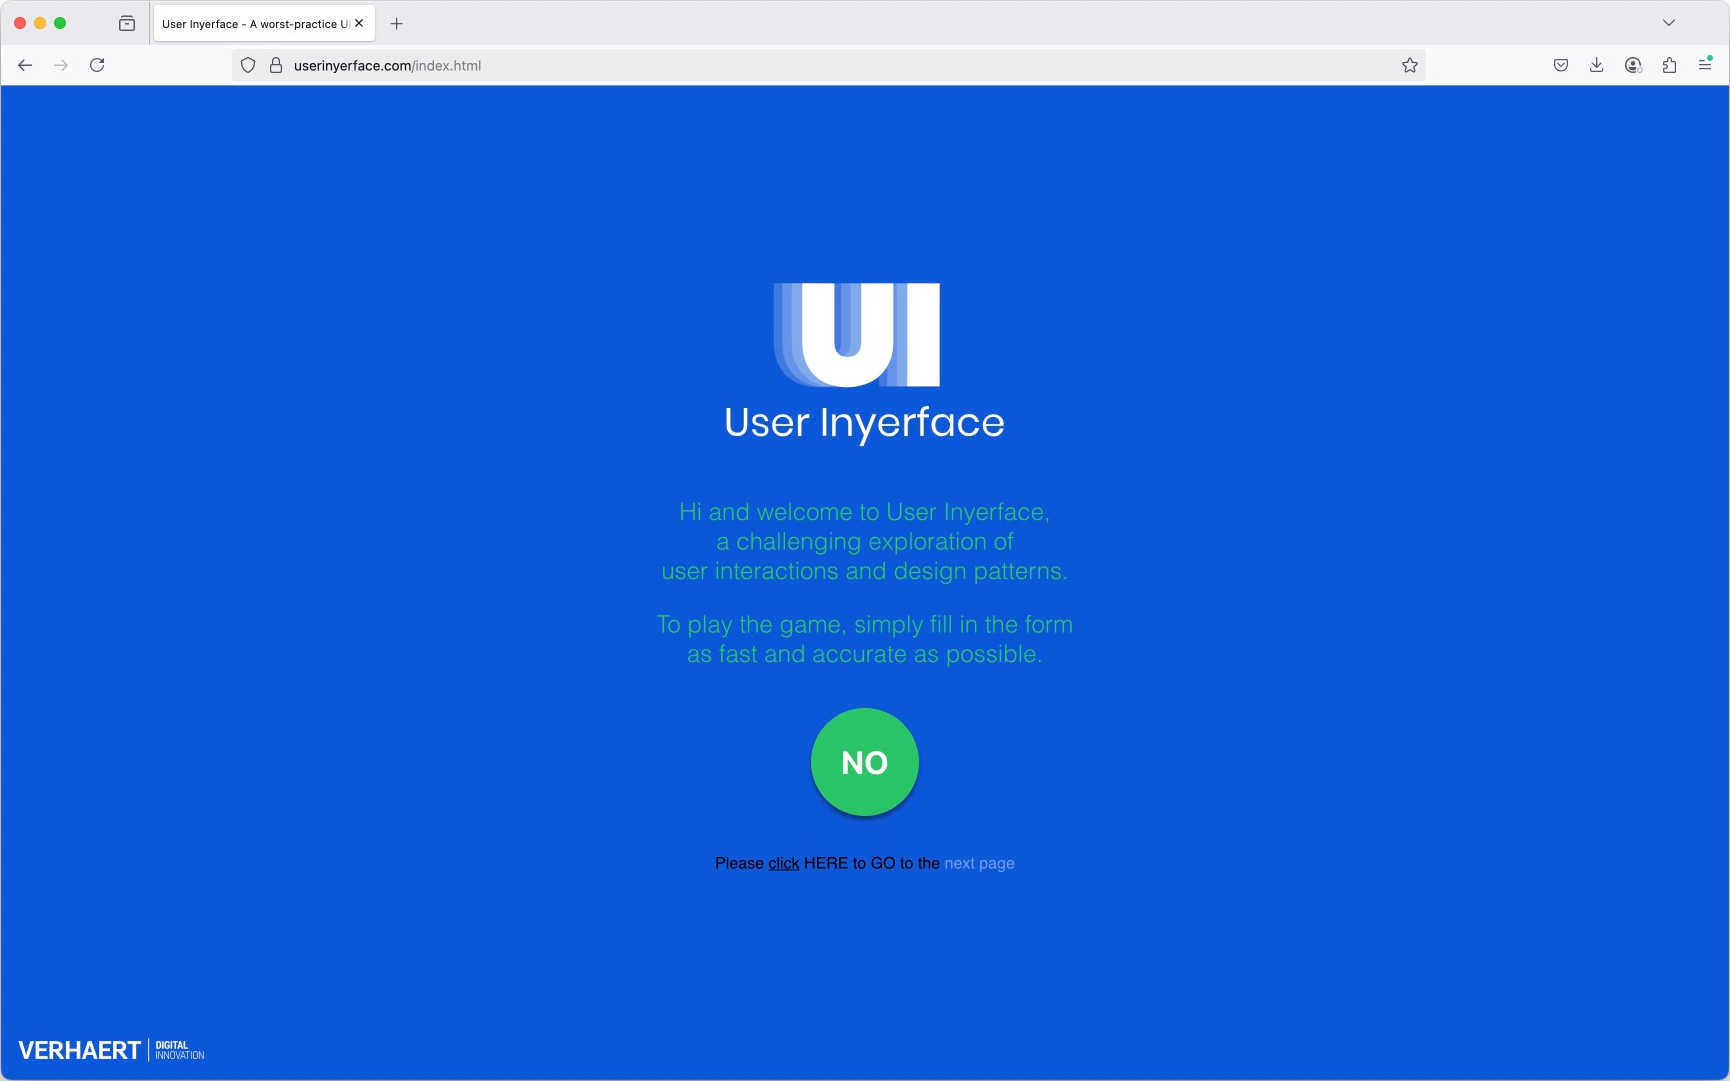Click the green window zoom button
The width and height of the screenshot is (1730, 1081).
click(60, 23)
